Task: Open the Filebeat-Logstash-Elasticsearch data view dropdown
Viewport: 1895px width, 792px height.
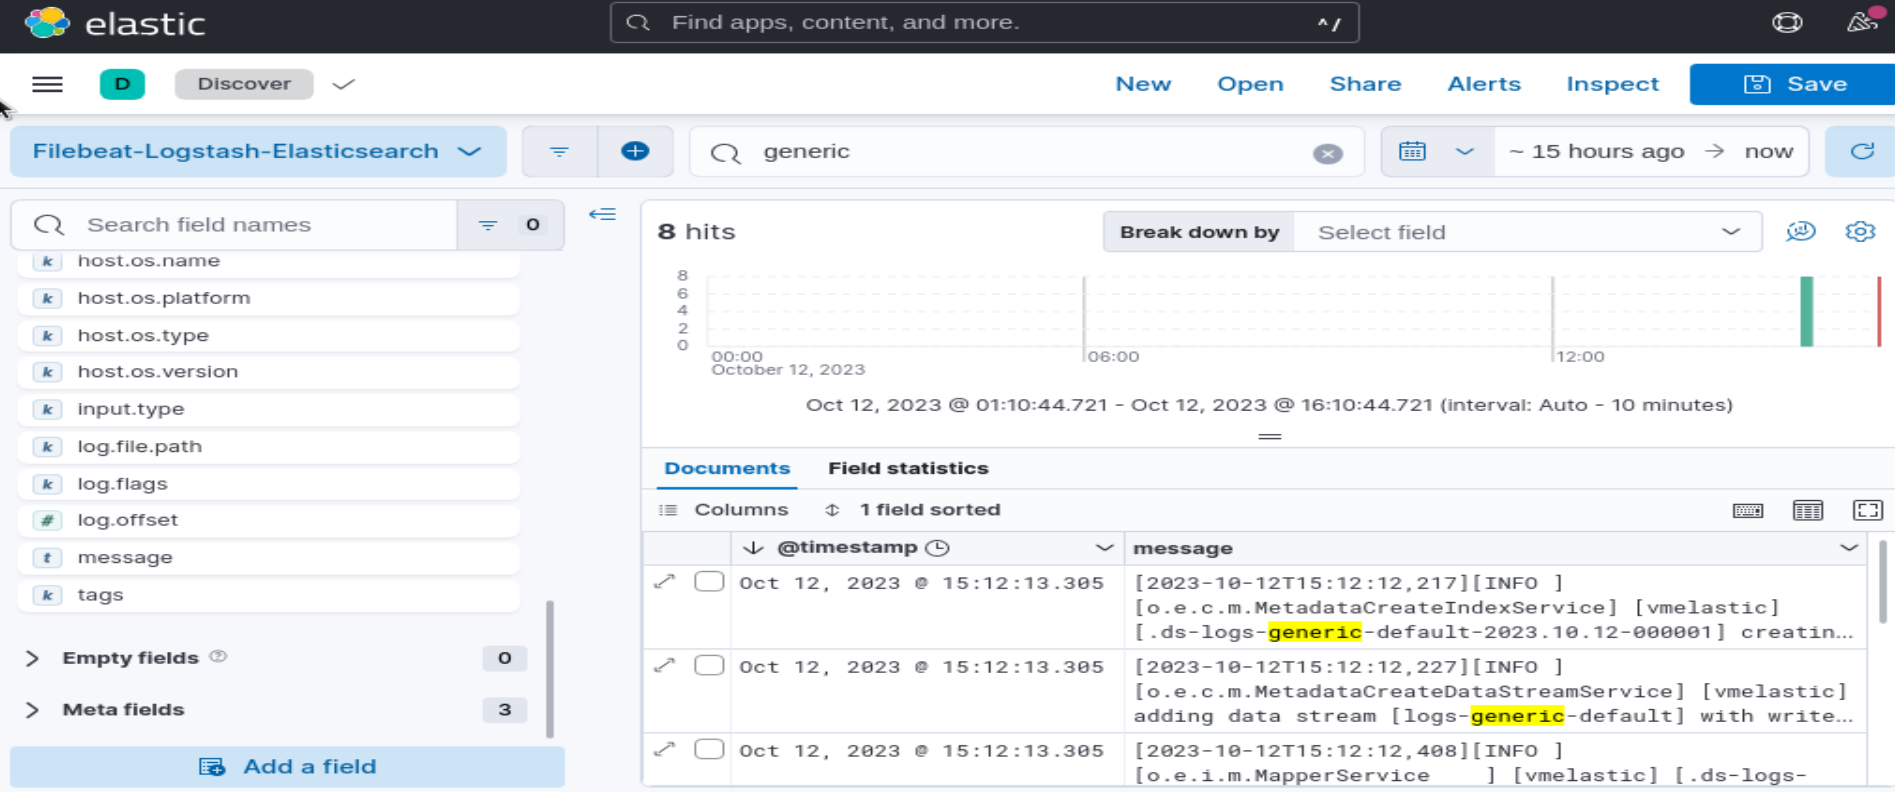Action: (257, 151)
